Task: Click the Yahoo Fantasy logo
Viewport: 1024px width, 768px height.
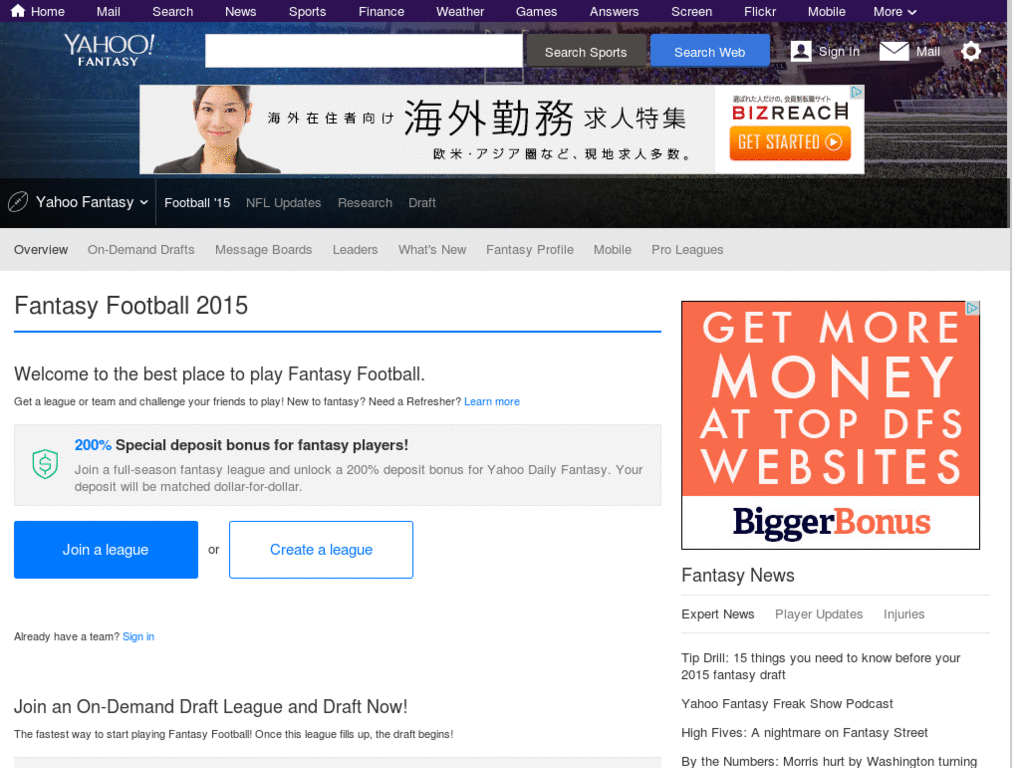Action: tap(108, 50)
